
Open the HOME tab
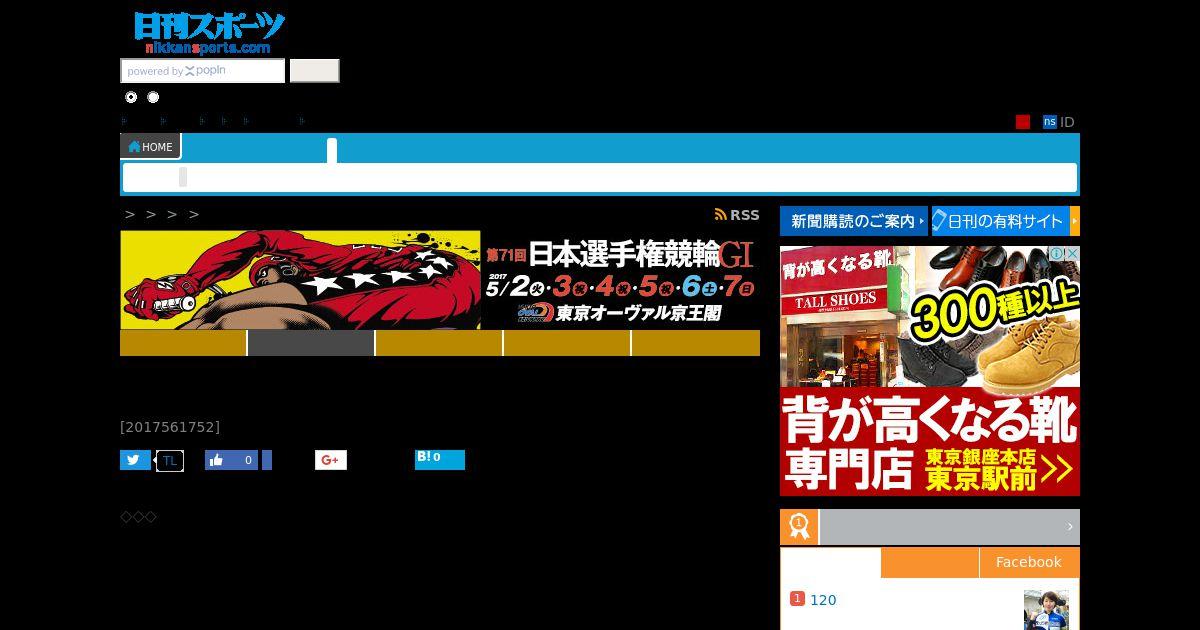click(x=150, y=147)
